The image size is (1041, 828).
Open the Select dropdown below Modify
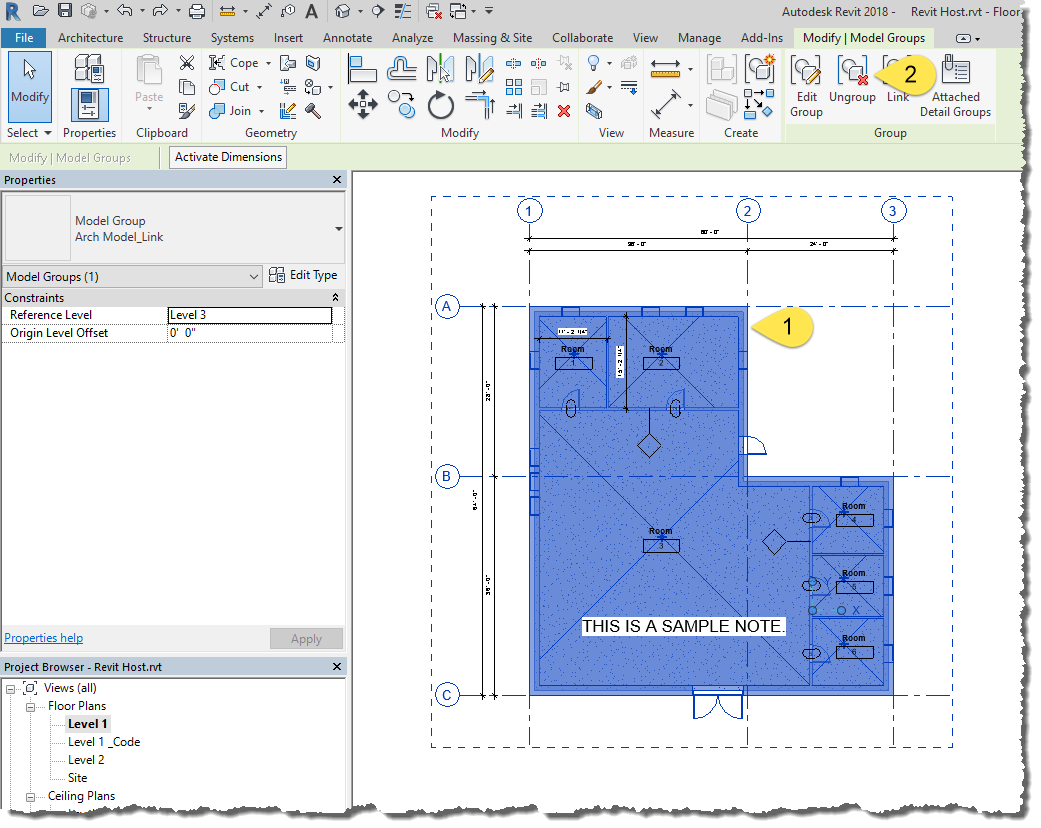pos(29,132)
